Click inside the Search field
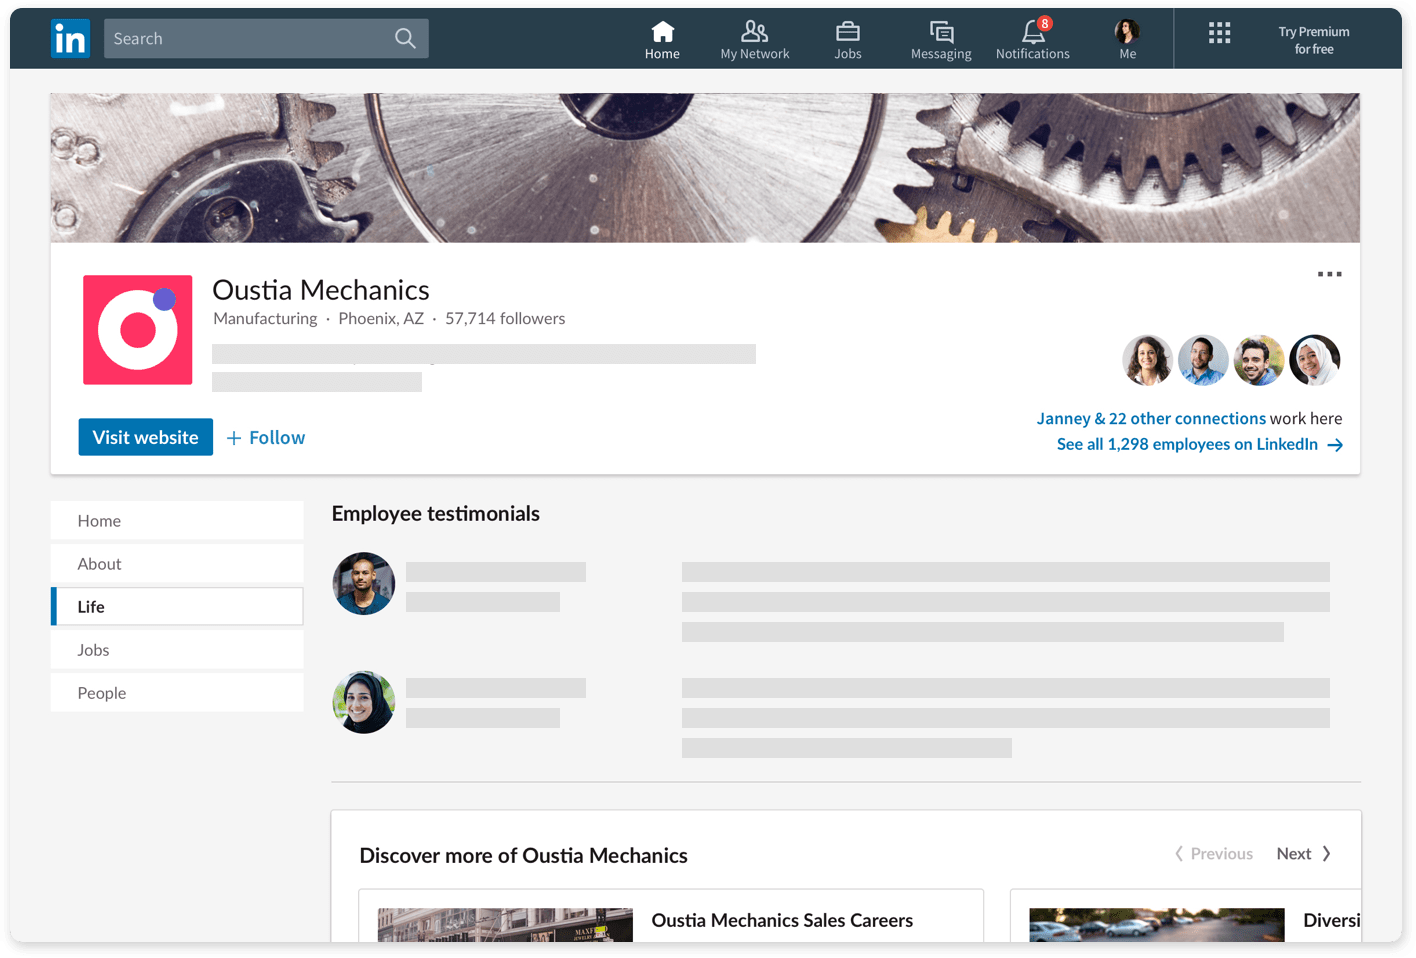Viewport: 1416px width, 958px height. [x=250, y=38]
